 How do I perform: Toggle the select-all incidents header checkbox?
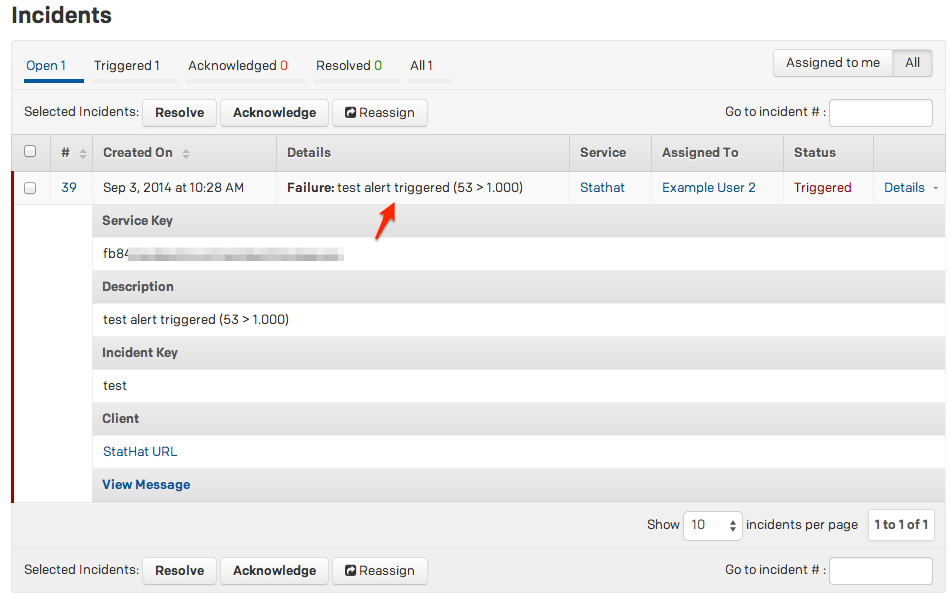[30, 152]
